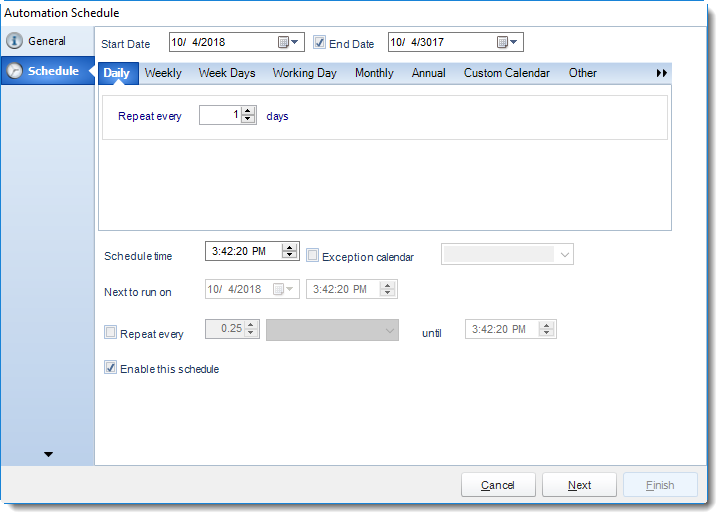Toggle the End Date checkbox
Viewport: 723px width, 519px height.
(319, 42)
